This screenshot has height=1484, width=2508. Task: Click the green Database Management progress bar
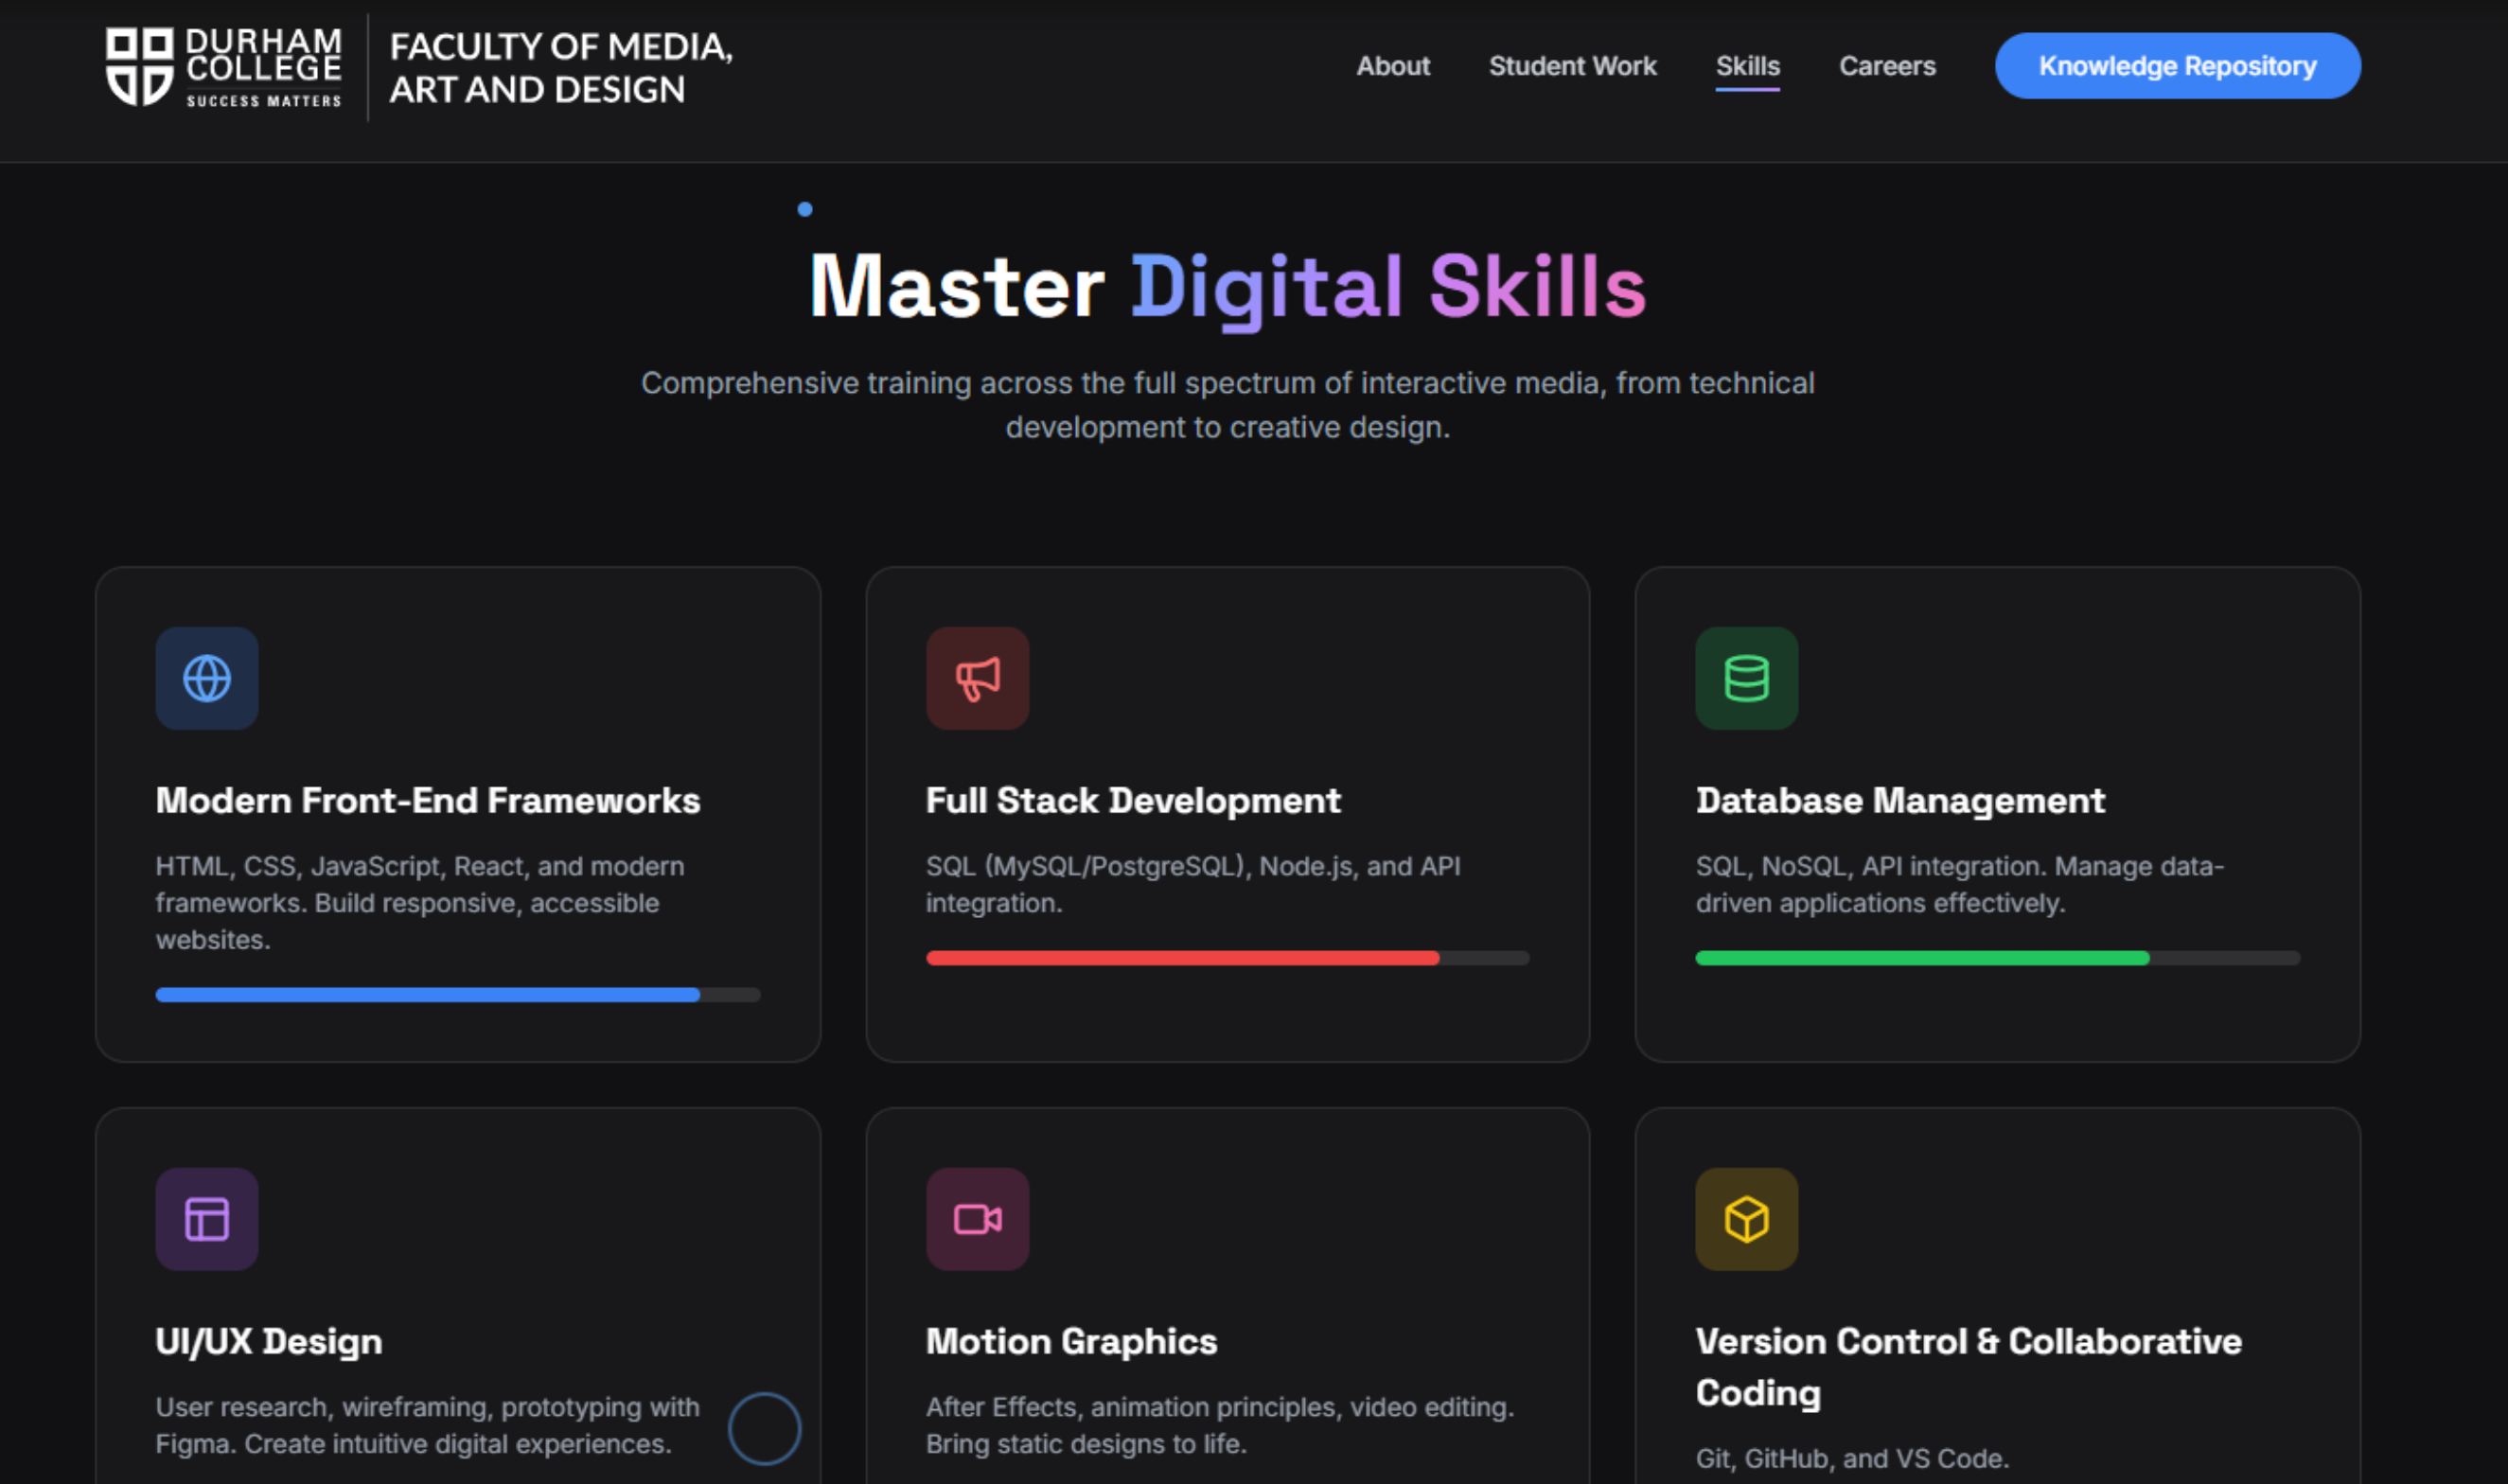[x=1921, y=958]
